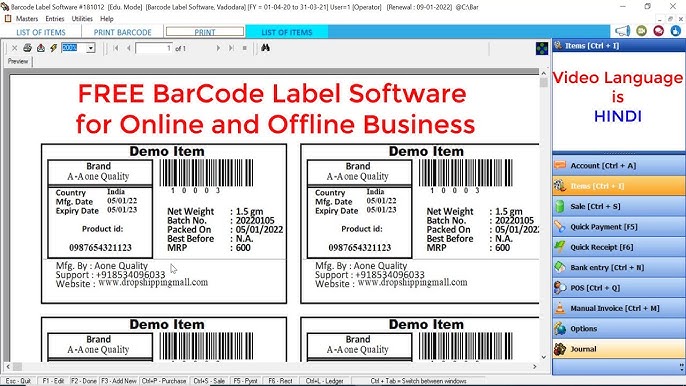Click the stop loading square icon

pyautogui.click(x=245, y=48)
